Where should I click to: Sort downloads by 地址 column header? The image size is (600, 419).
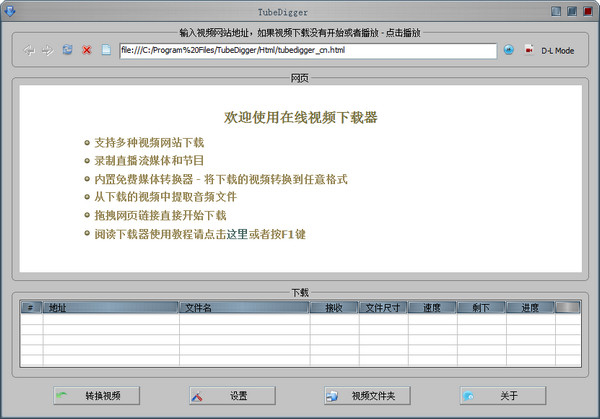[111, 307]
